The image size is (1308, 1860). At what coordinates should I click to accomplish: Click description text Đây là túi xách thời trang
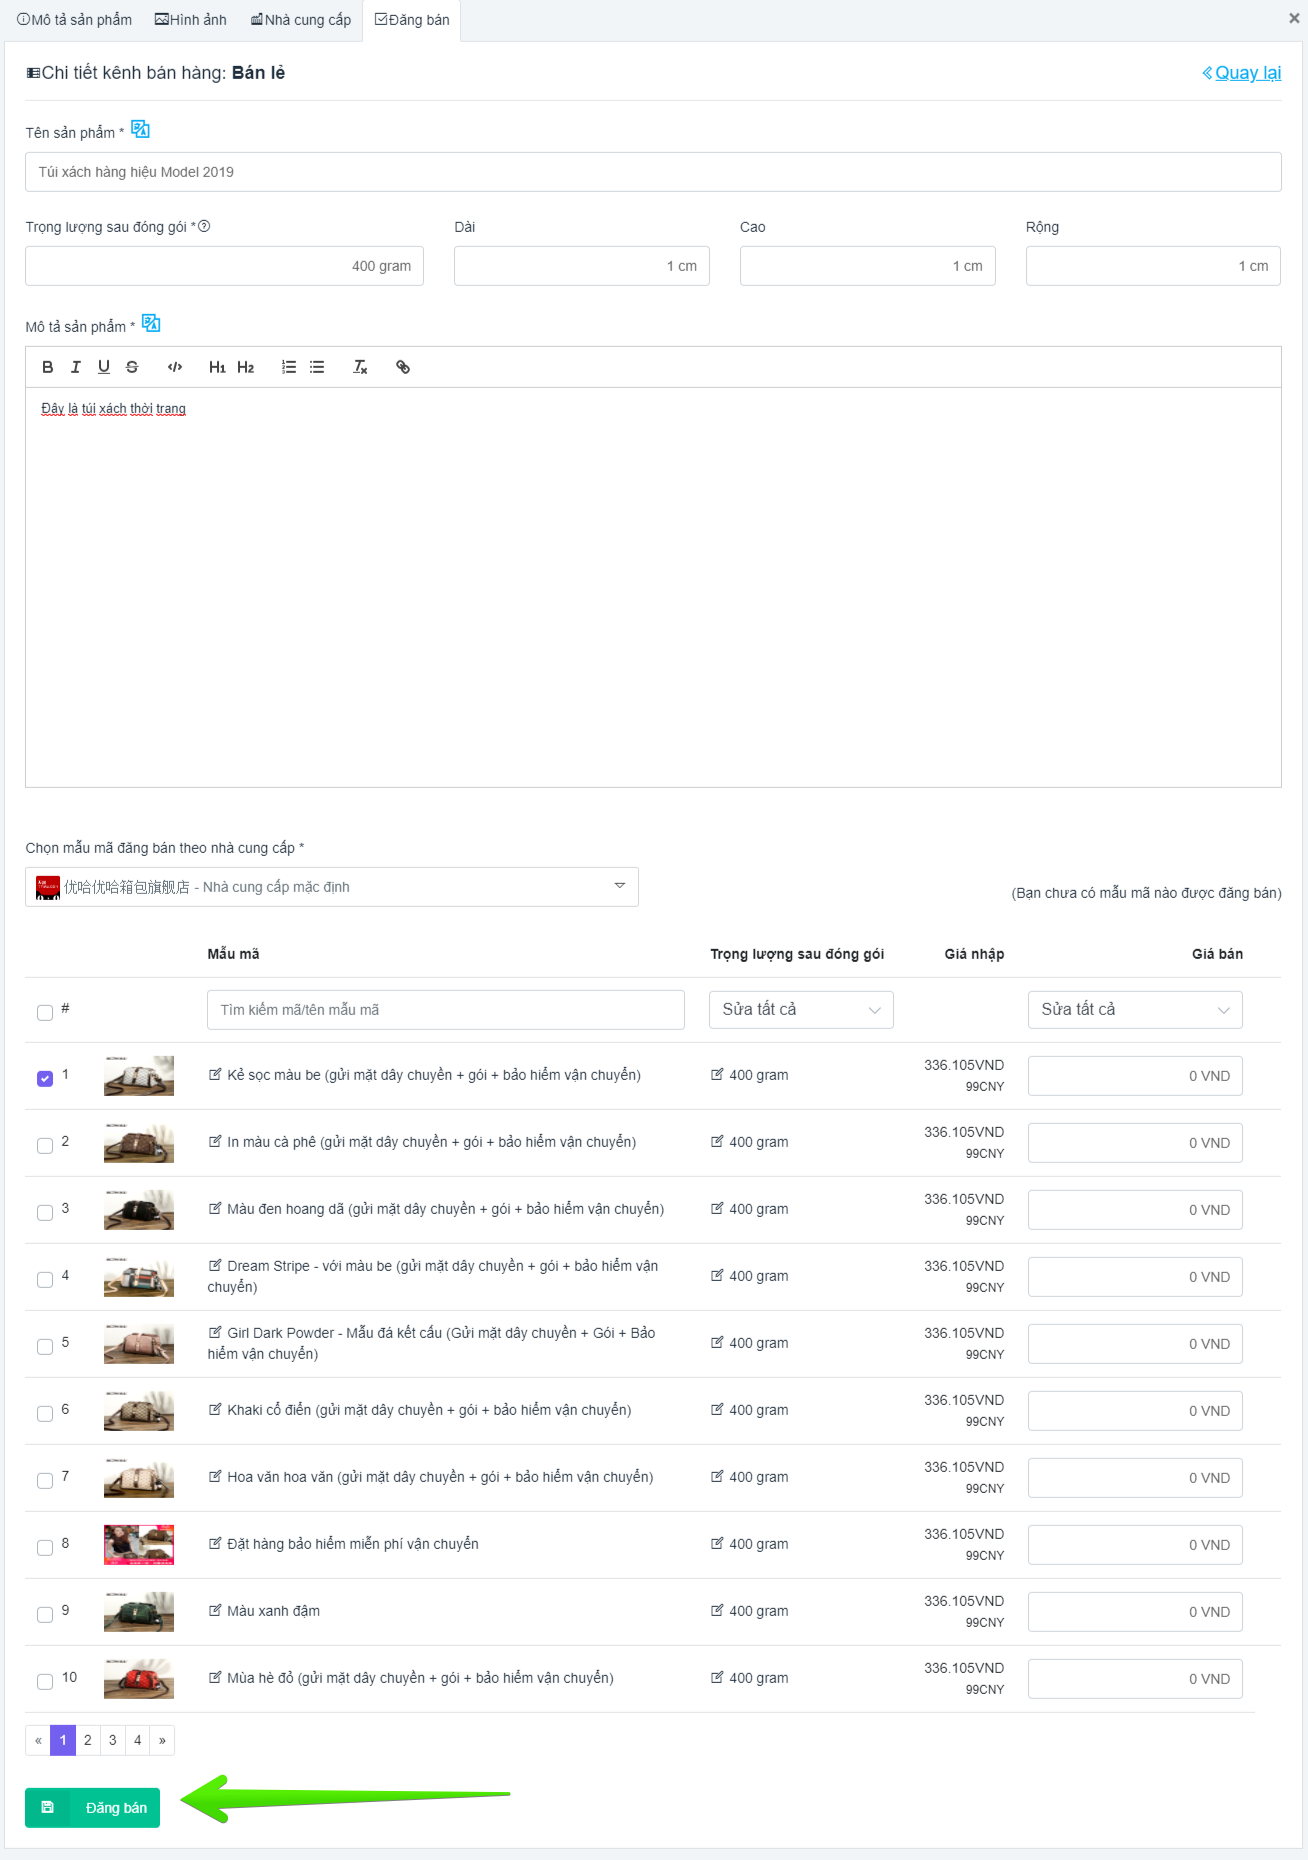(x=113, y=408)
